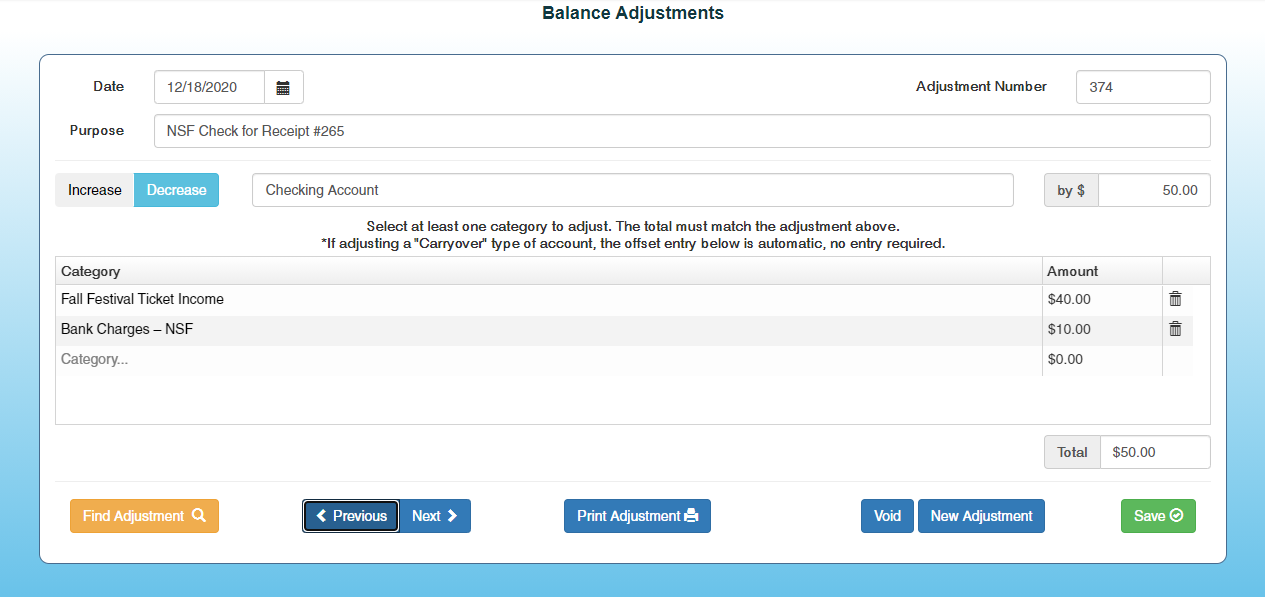
Task: Go to the Previous adjustment
Action: tap(351, 516)
